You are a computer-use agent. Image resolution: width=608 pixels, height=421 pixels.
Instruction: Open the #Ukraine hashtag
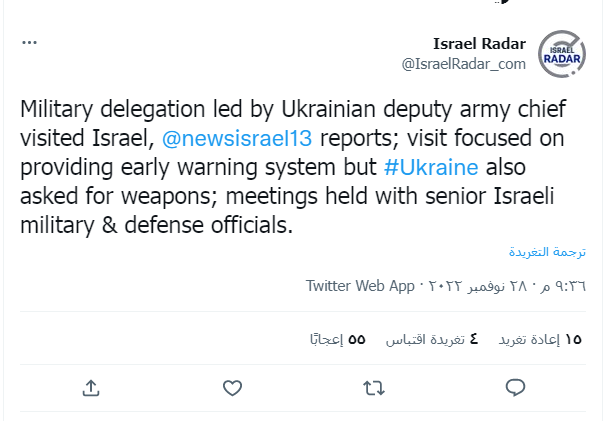point(430,166)
